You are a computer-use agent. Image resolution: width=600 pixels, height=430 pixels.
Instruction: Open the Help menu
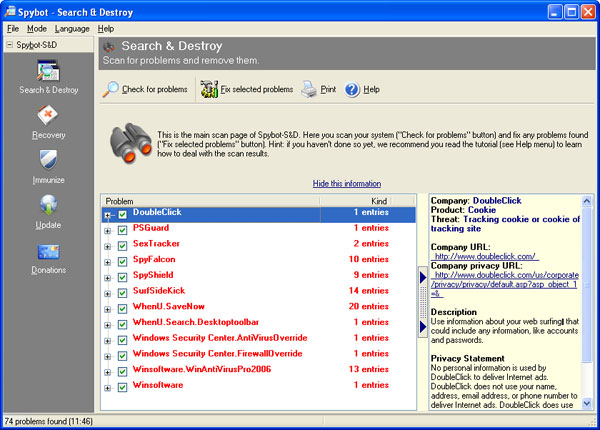coord(106,29)
